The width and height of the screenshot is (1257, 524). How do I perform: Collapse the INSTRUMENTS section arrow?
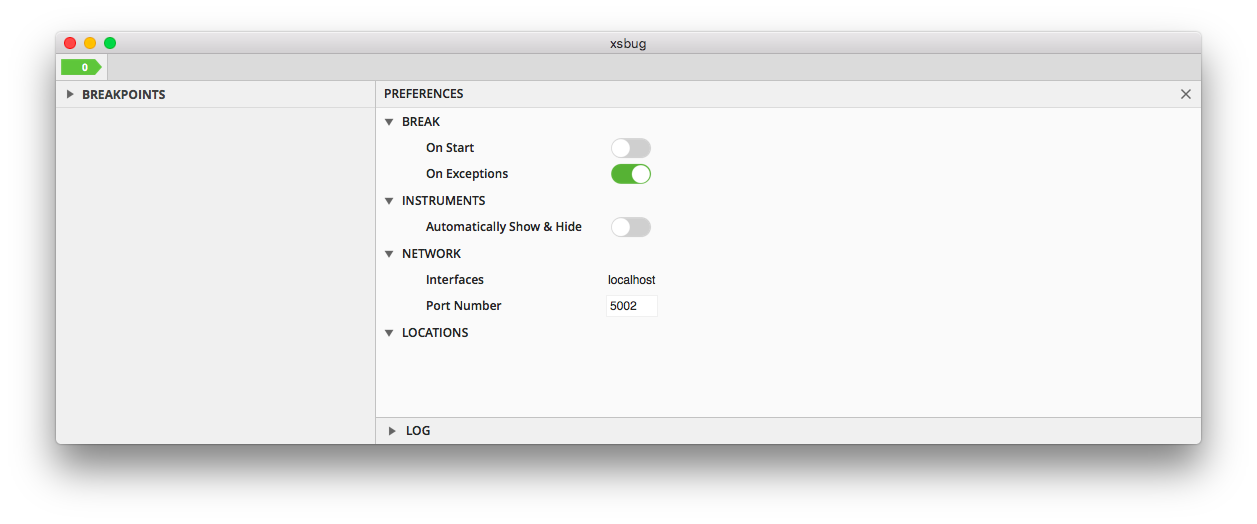(389, 201)
